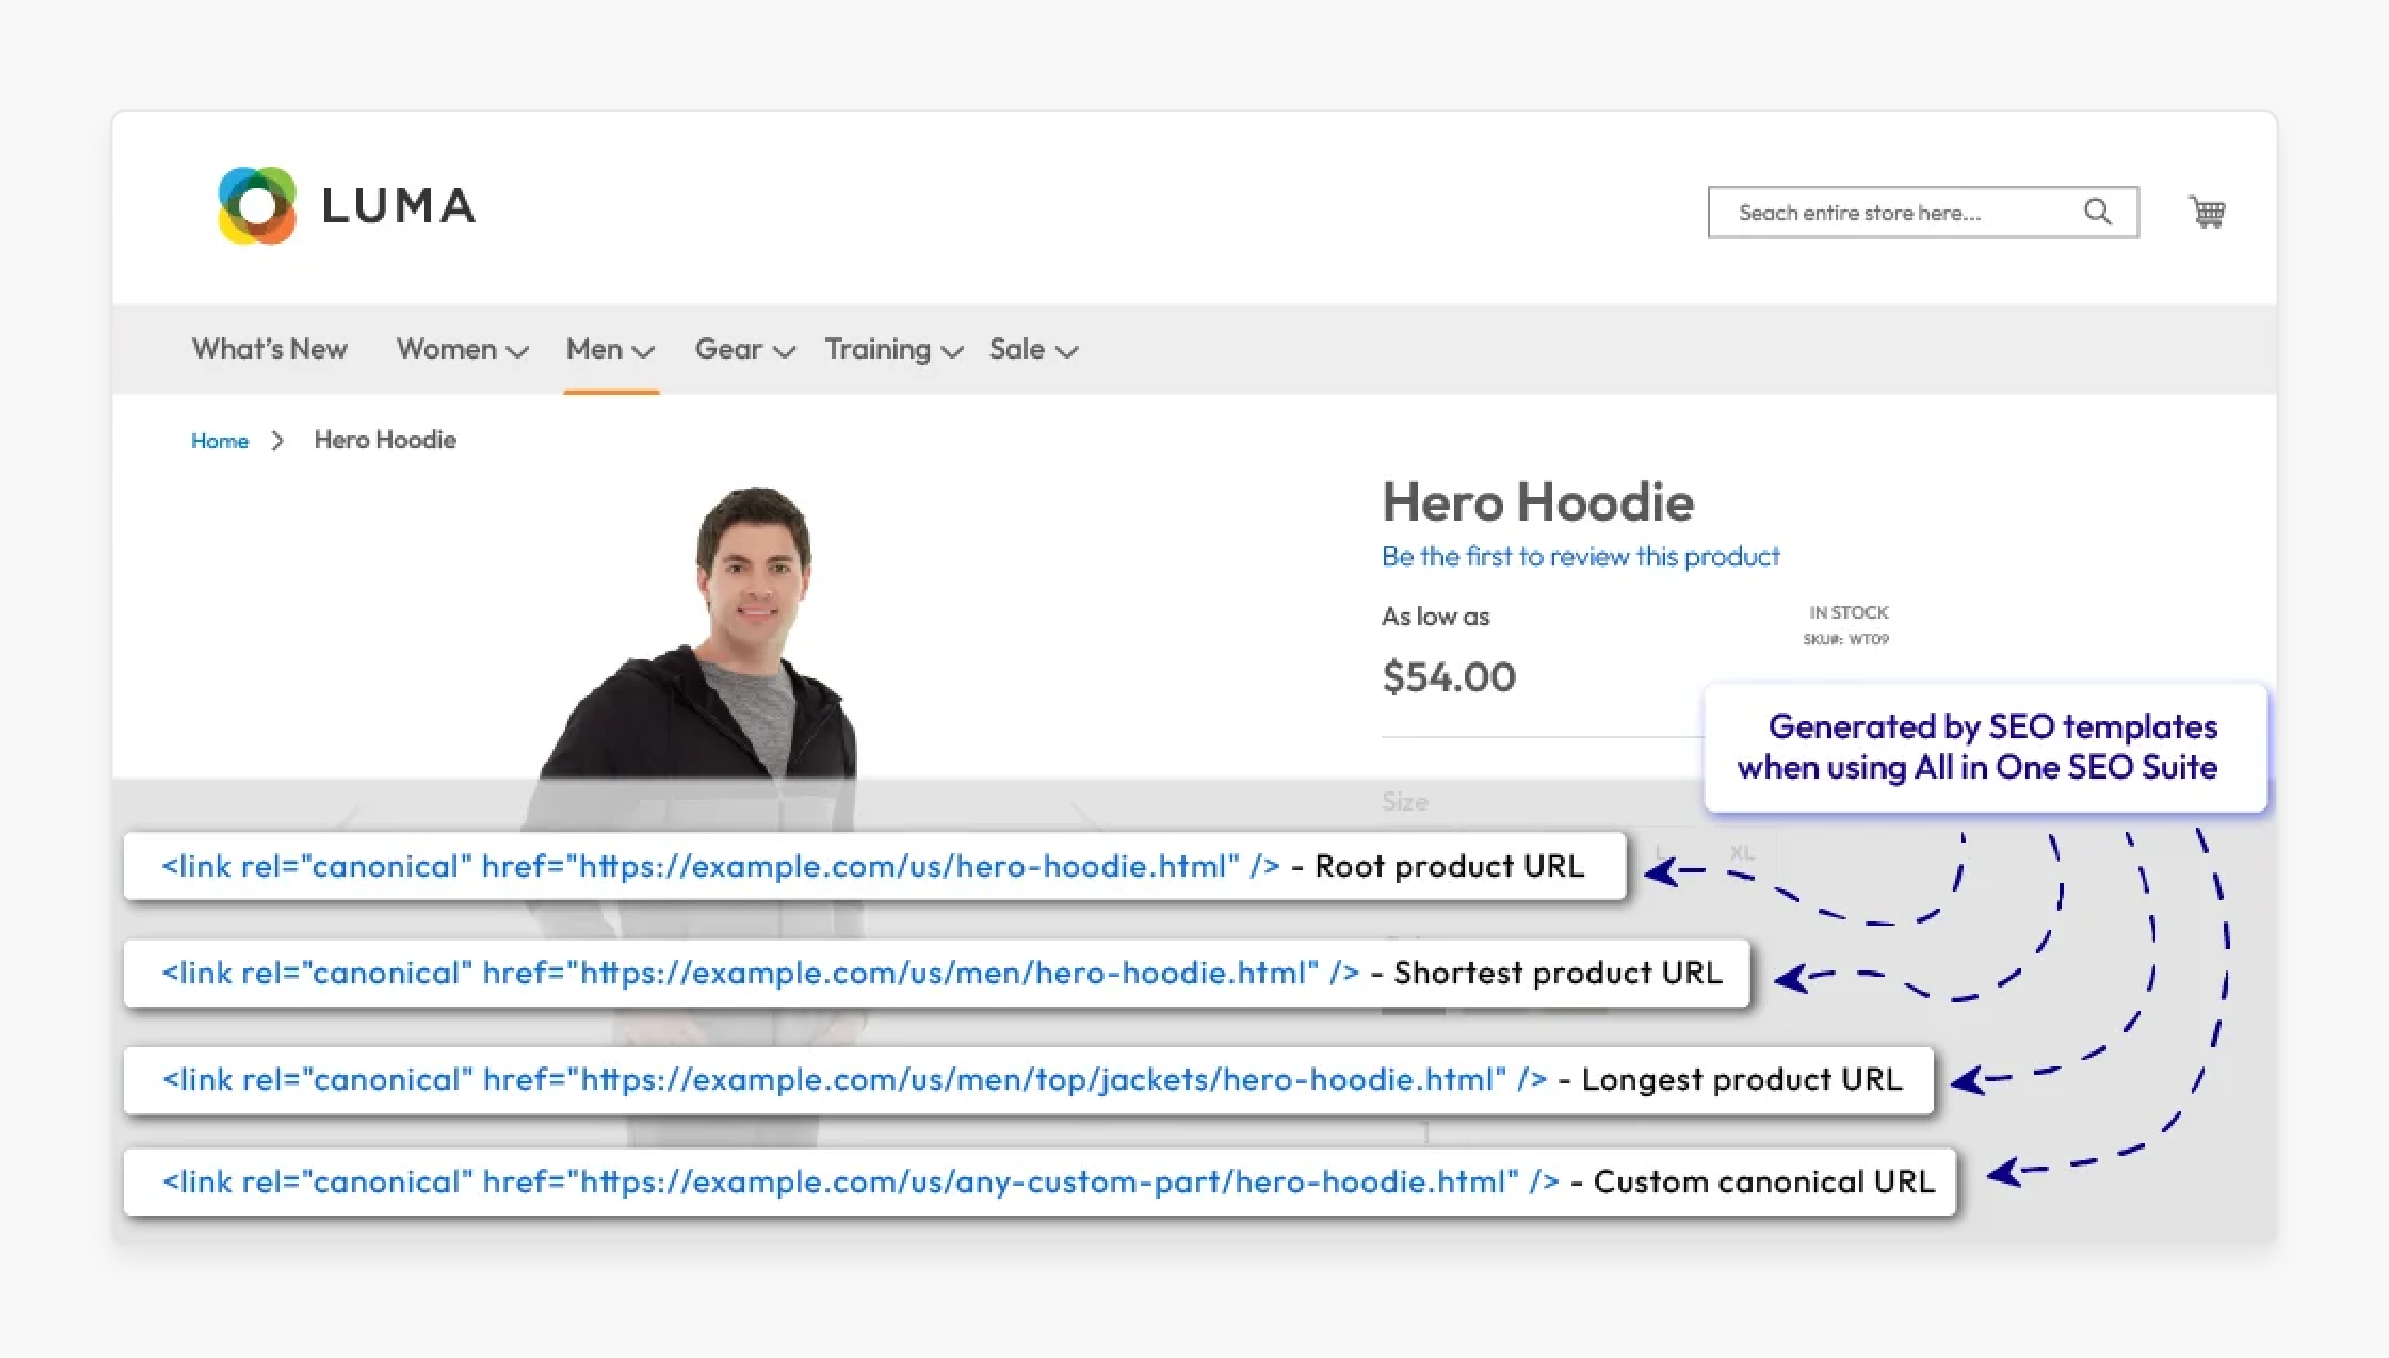Navigate to Home via breadcrumb
2389x1358 pixels.
point(219,440)
